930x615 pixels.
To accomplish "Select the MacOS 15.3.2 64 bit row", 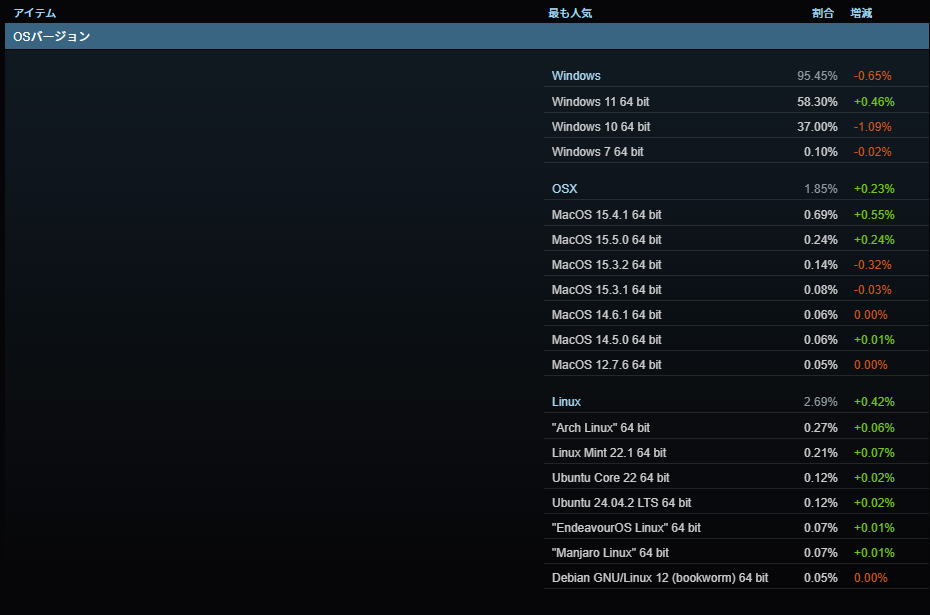I will tap(736, 265).
